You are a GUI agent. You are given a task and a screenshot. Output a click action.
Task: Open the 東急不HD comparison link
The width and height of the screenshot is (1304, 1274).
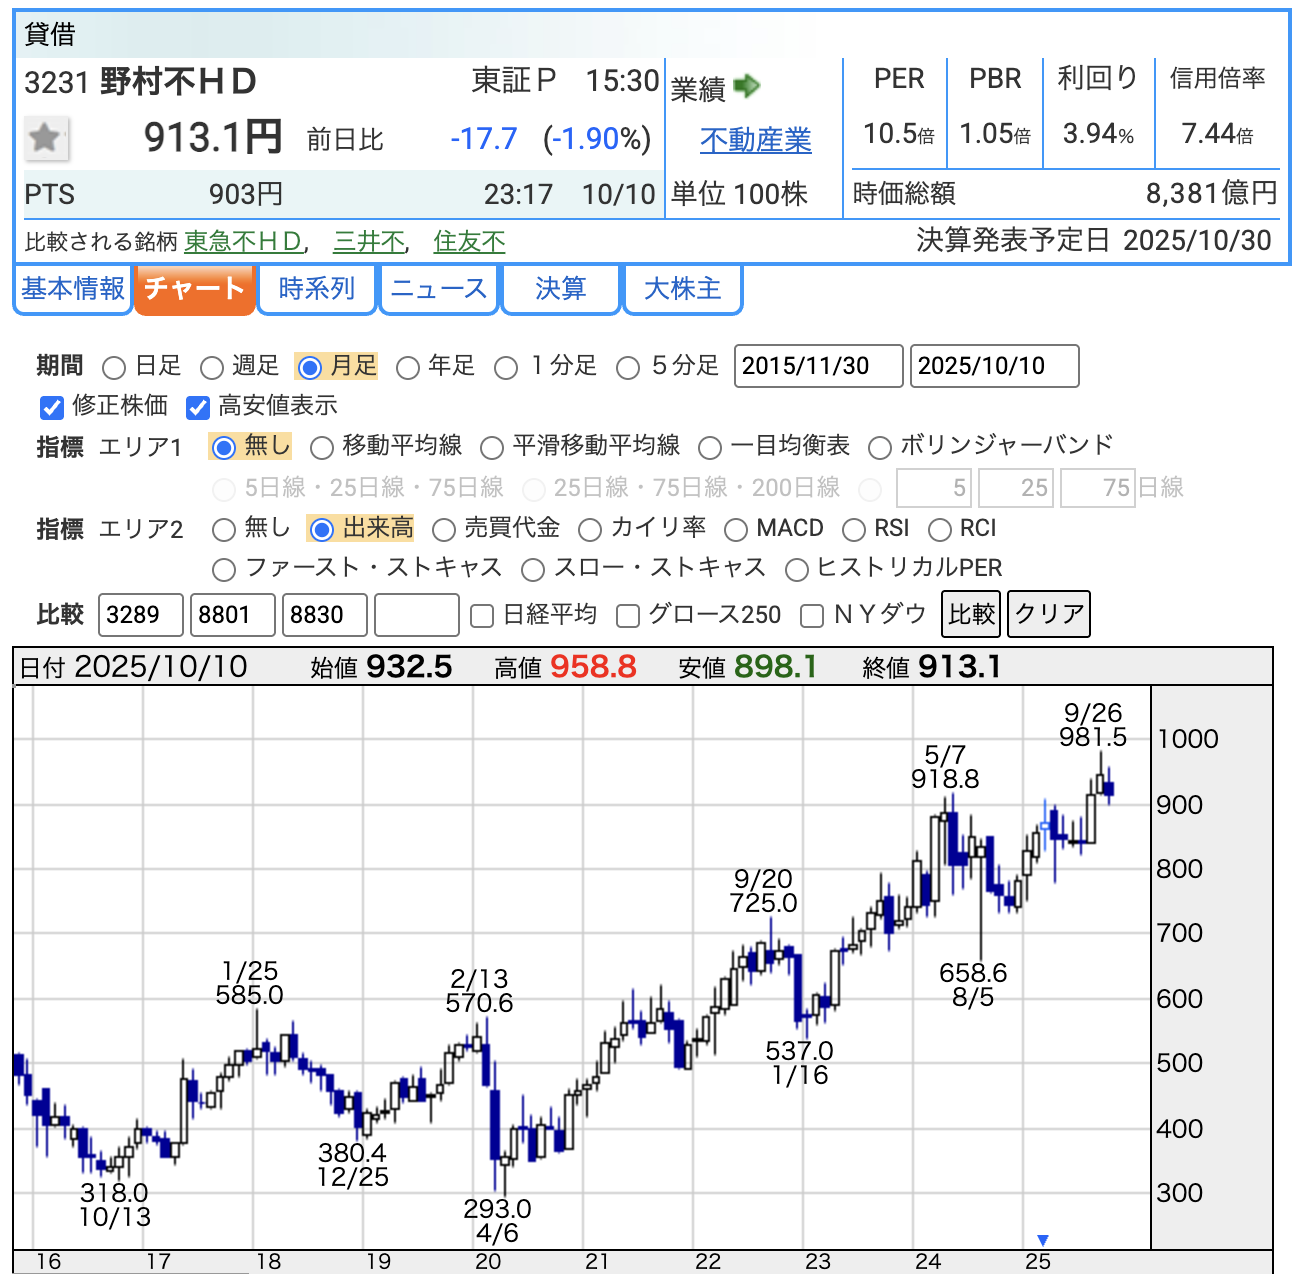coord(243,242)
